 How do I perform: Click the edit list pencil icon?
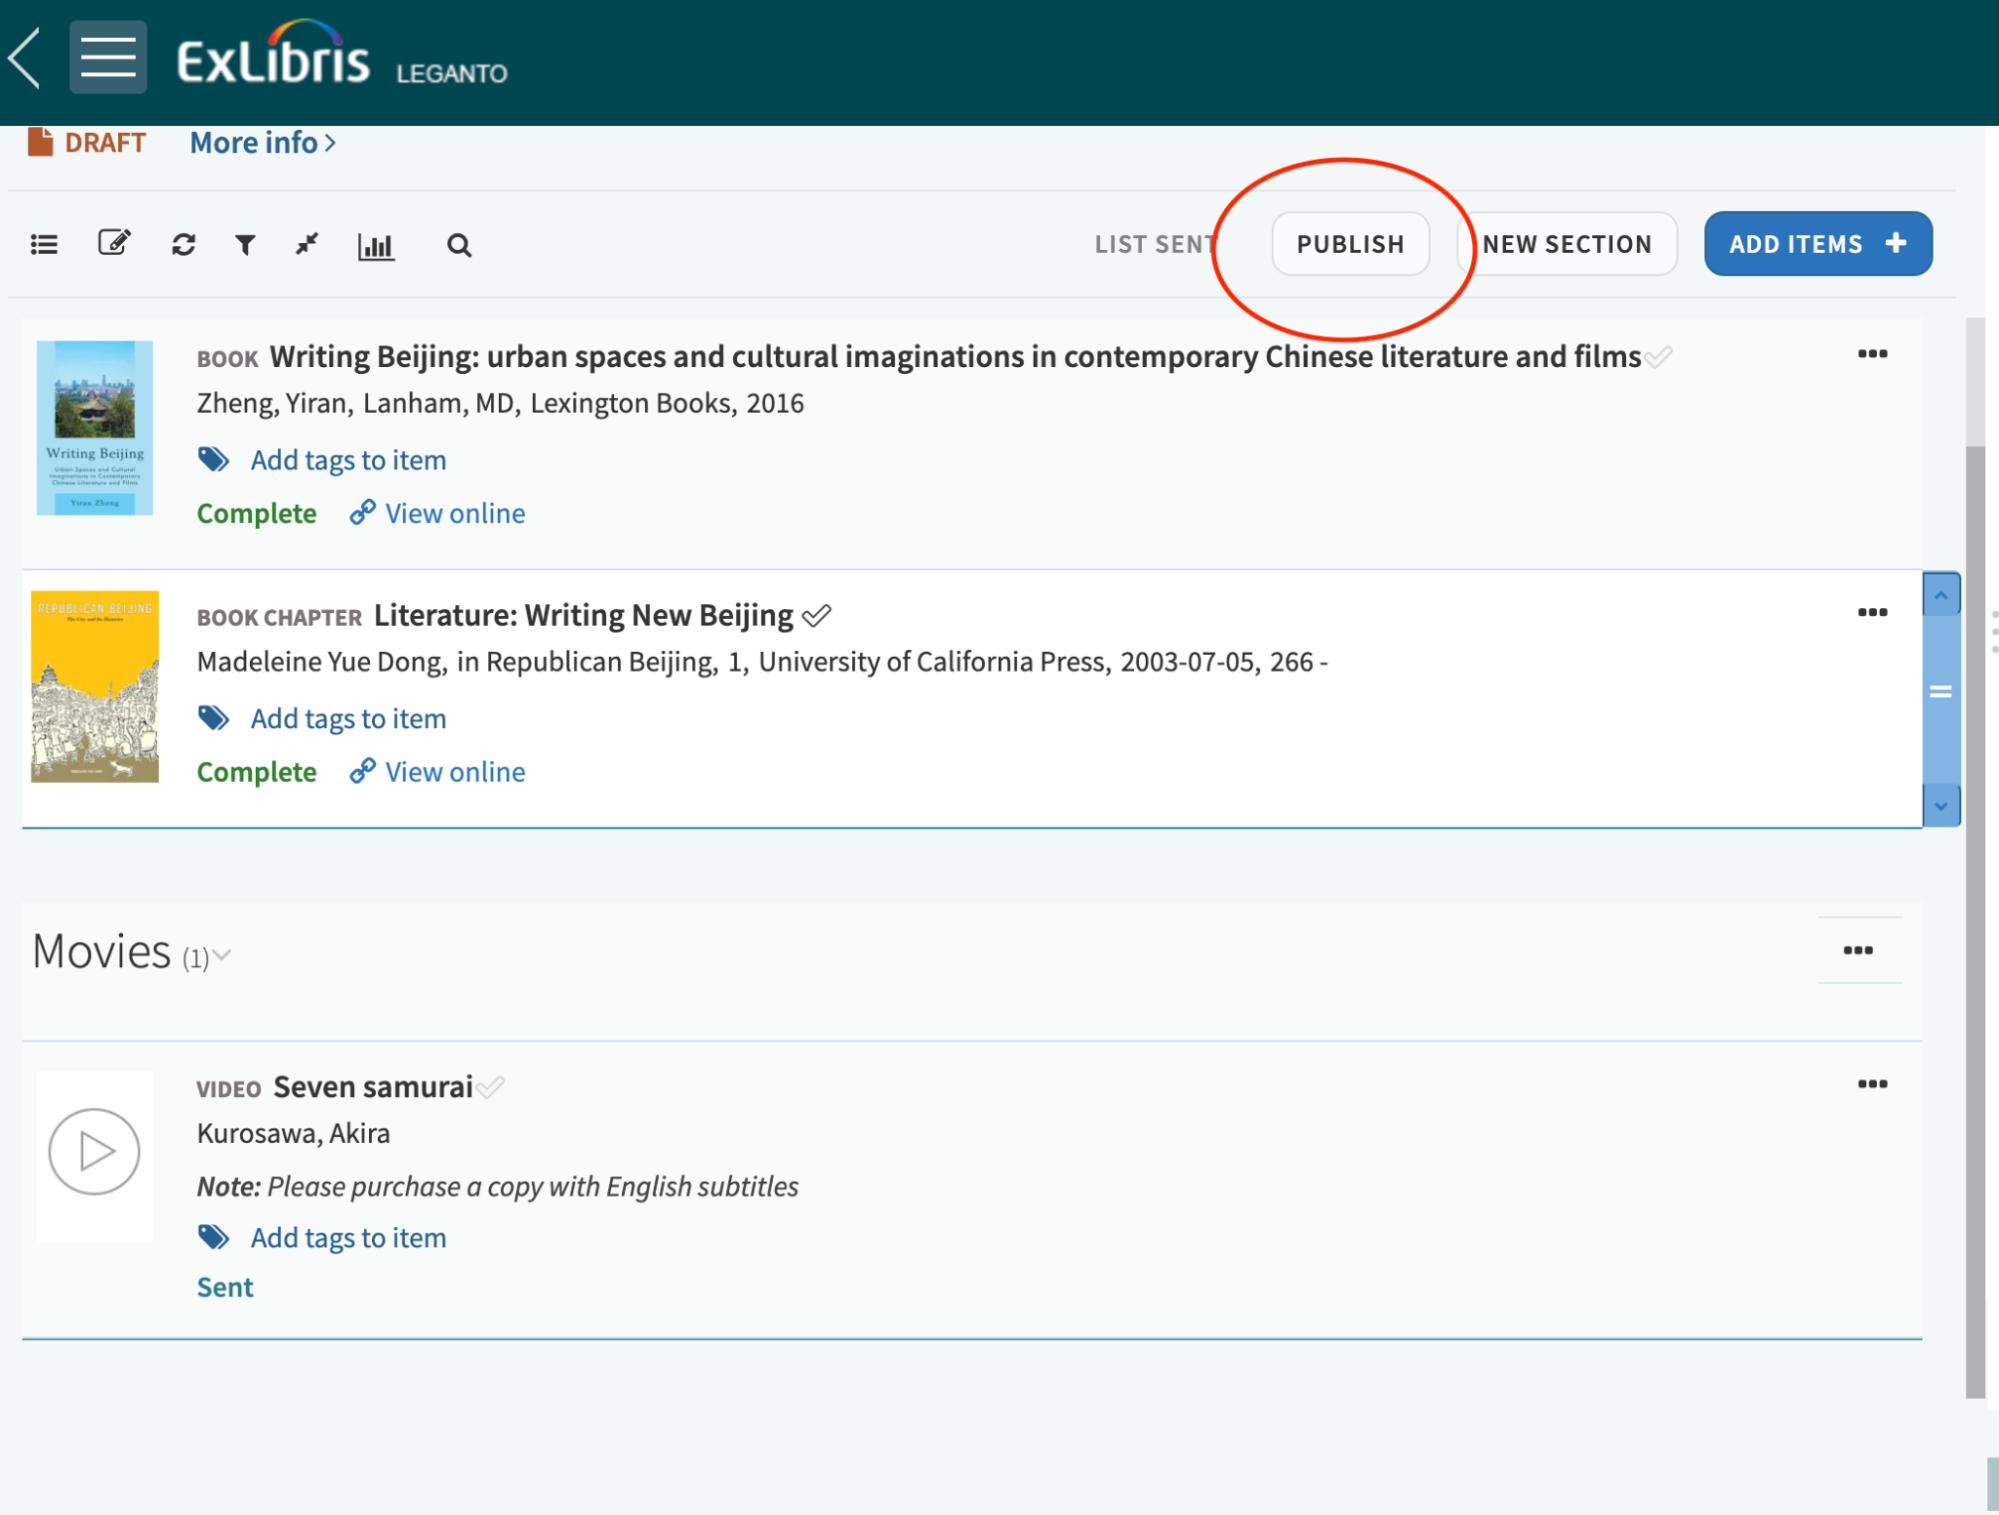pos(114,243)
